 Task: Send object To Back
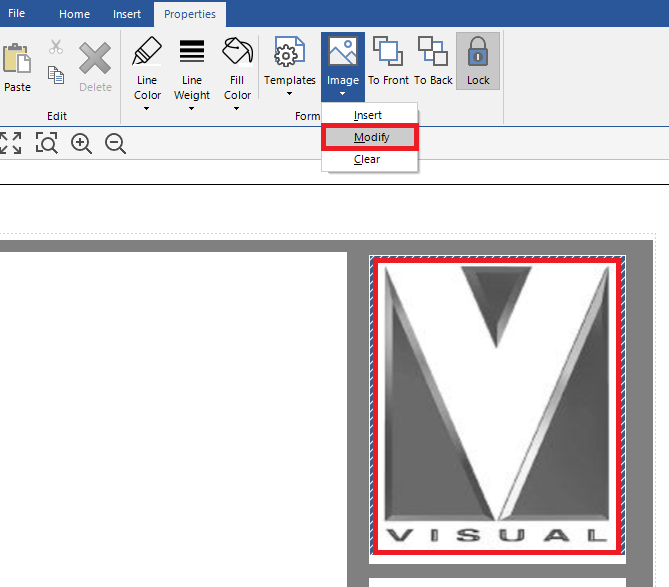(433, 62)
